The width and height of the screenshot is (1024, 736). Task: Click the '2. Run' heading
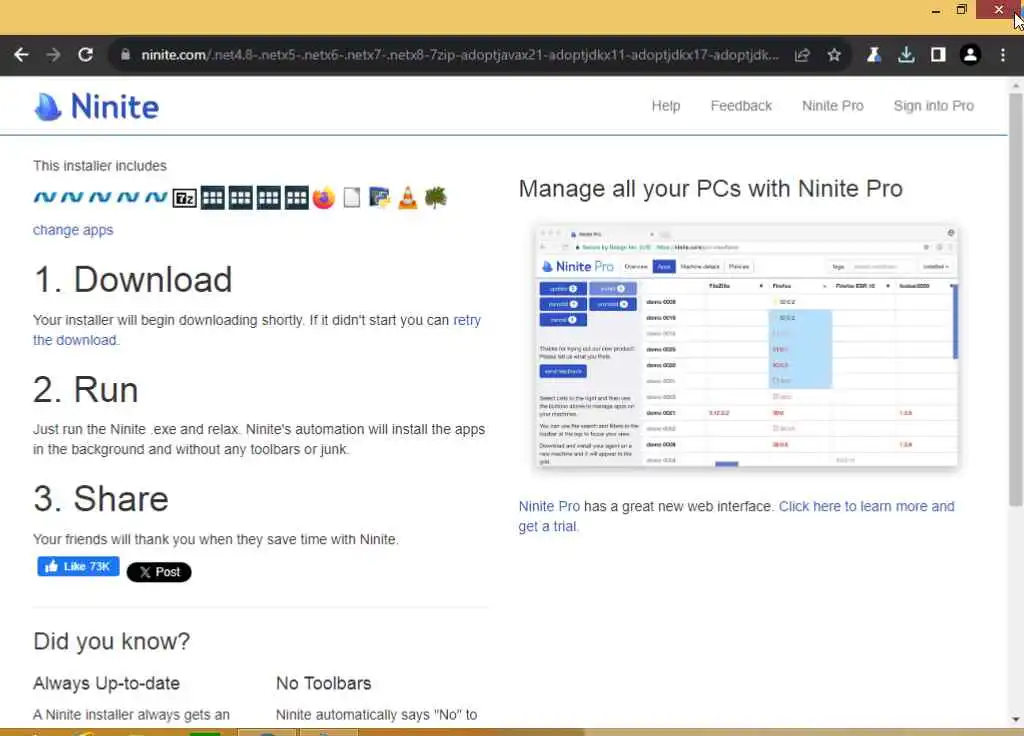click(x=86, y=390)
